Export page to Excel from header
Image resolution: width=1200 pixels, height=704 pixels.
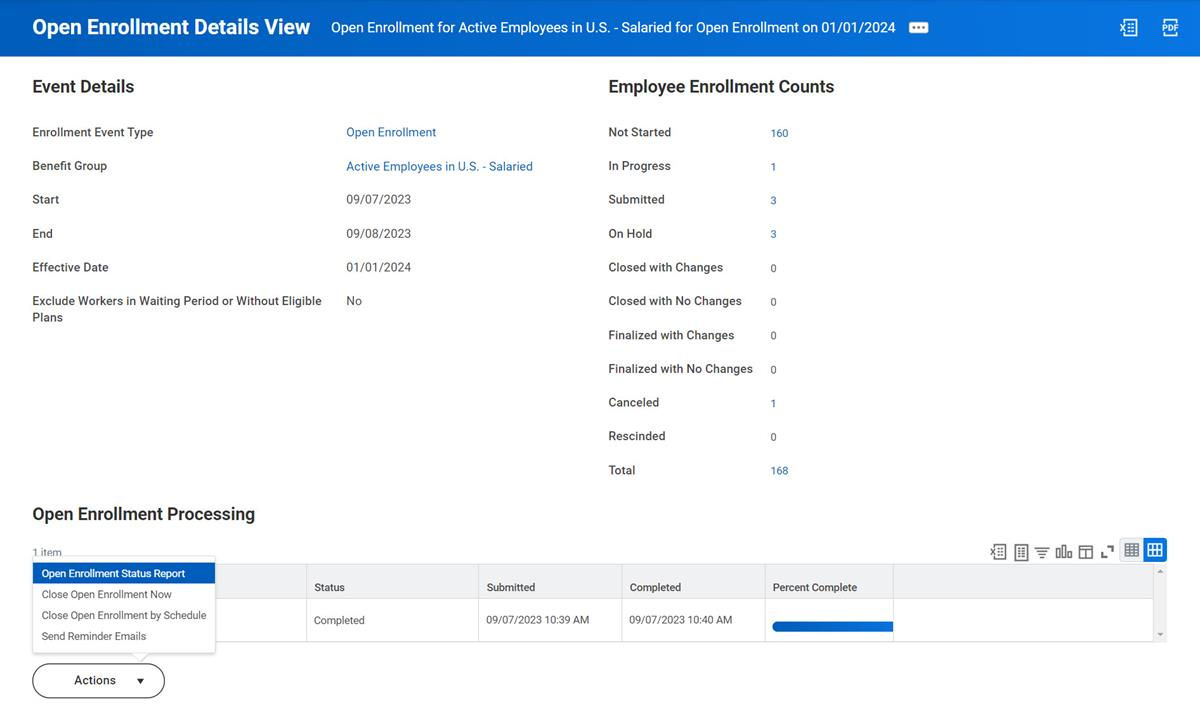tap(1129, 28)
